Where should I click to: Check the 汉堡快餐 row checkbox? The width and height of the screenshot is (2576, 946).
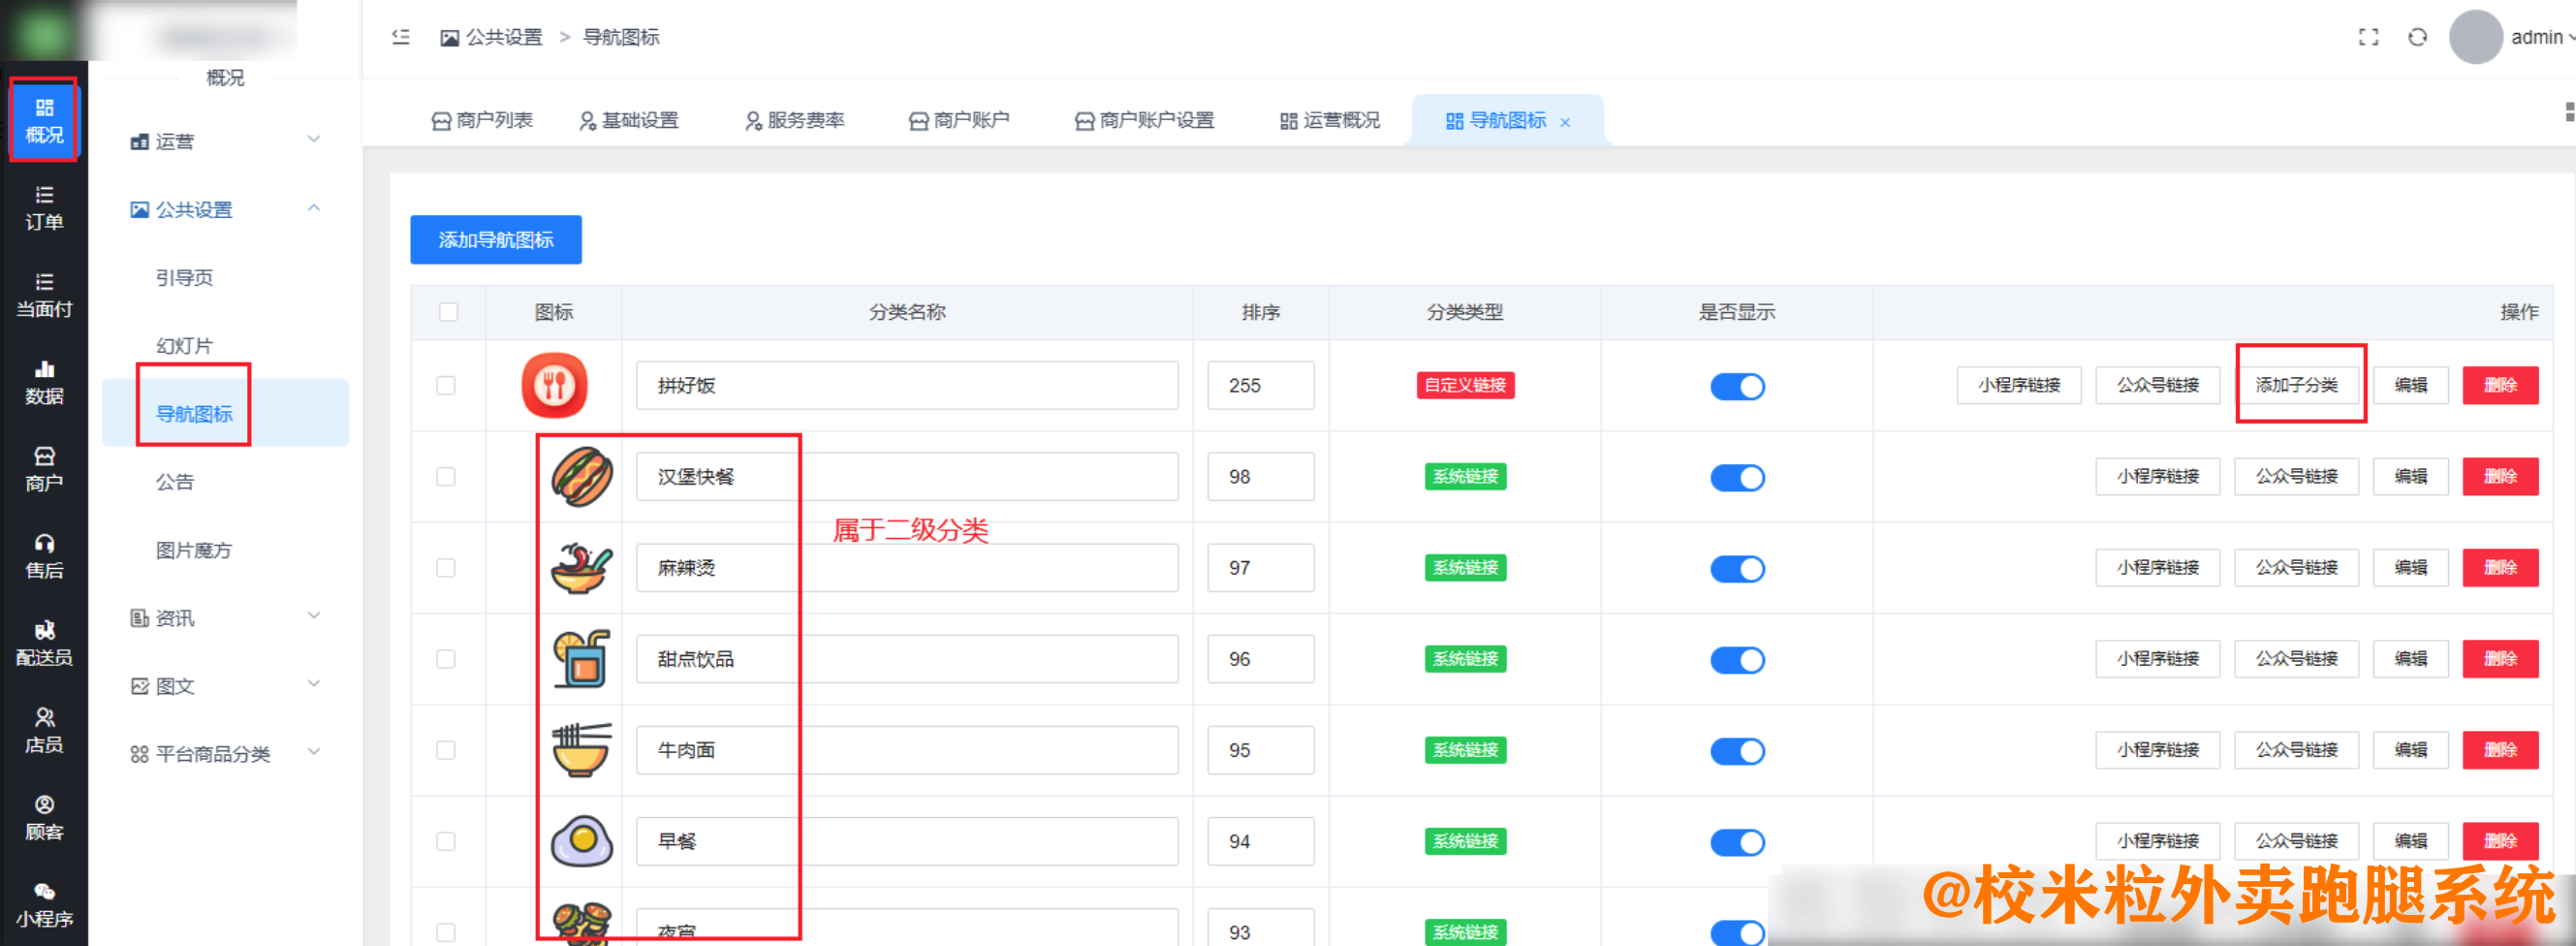(x=448, y=477)
